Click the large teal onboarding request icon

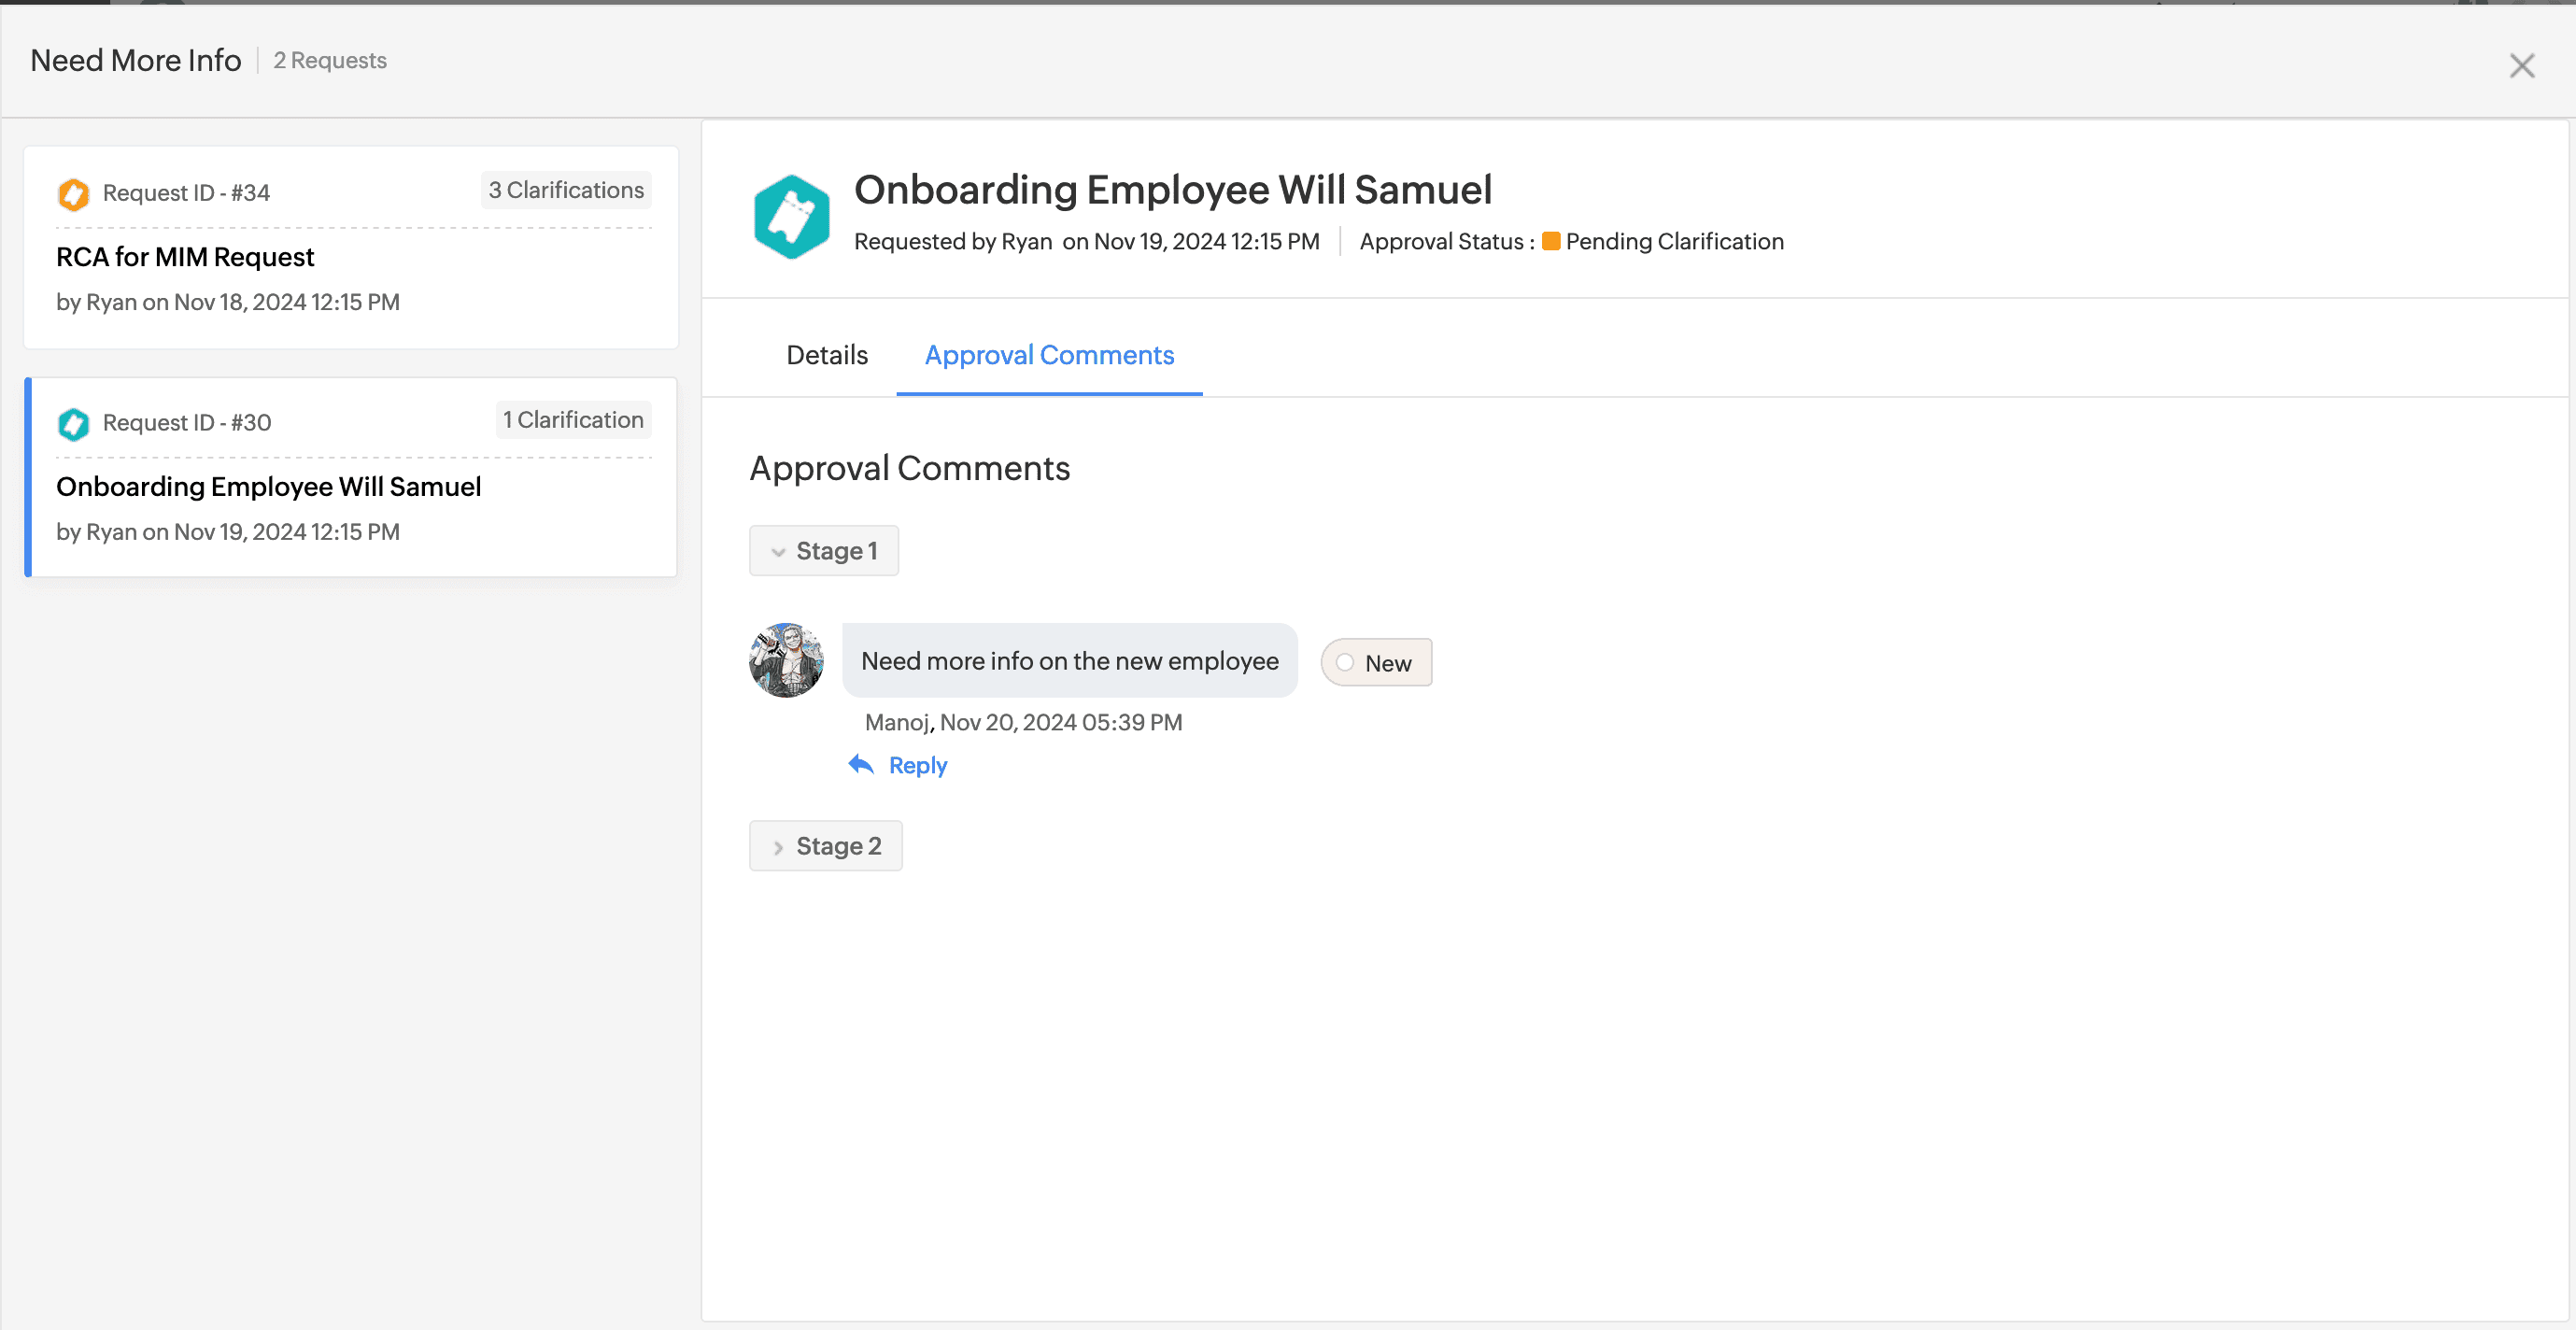[x=791, y=217]
